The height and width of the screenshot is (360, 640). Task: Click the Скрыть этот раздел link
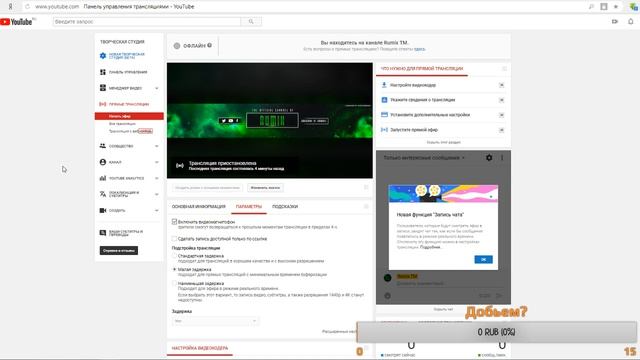click(443, 142)
